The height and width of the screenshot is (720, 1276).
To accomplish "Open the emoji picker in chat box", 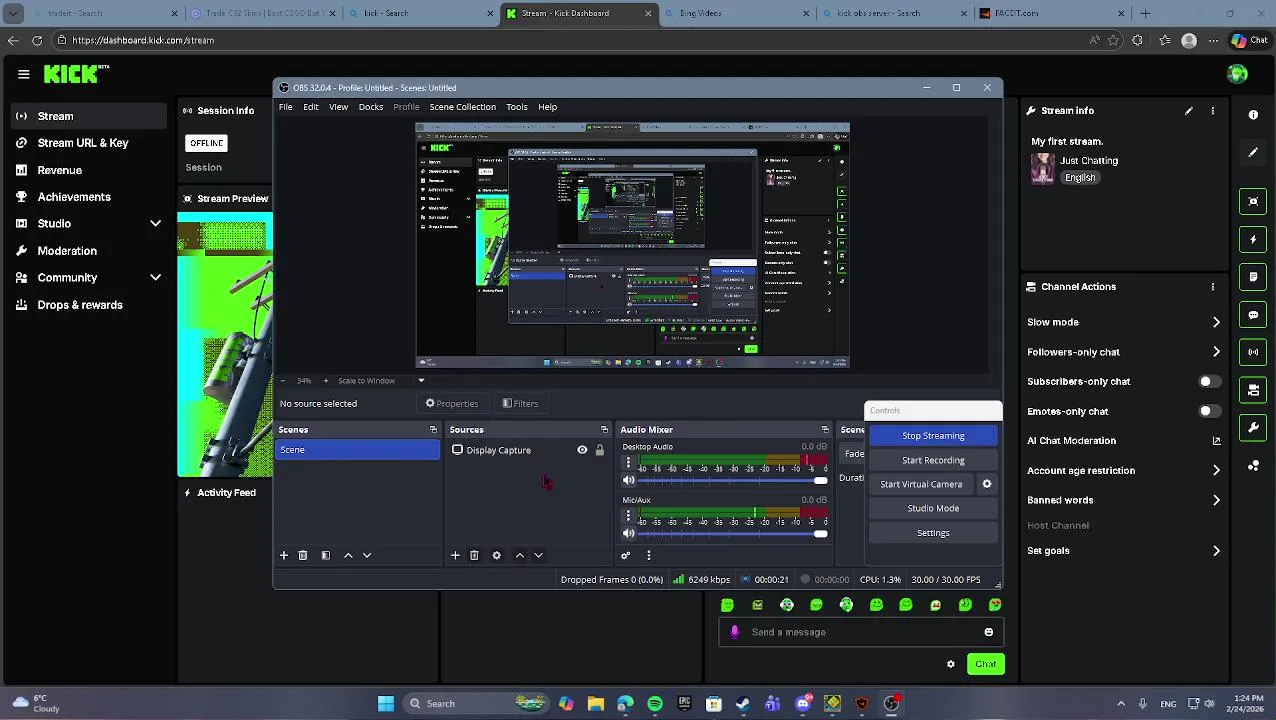I will (989, 632).
